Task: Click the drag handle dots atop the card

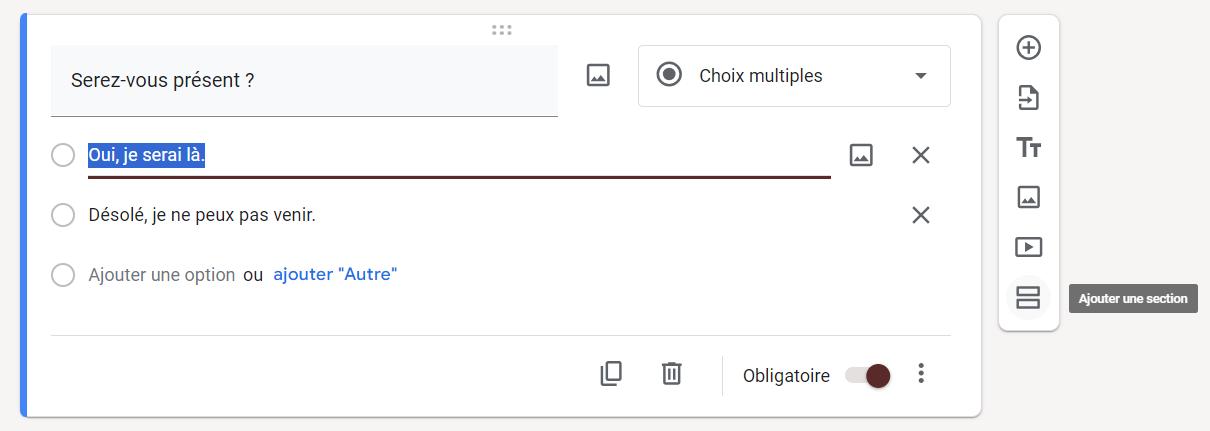Action: click(x=502, y=30)
